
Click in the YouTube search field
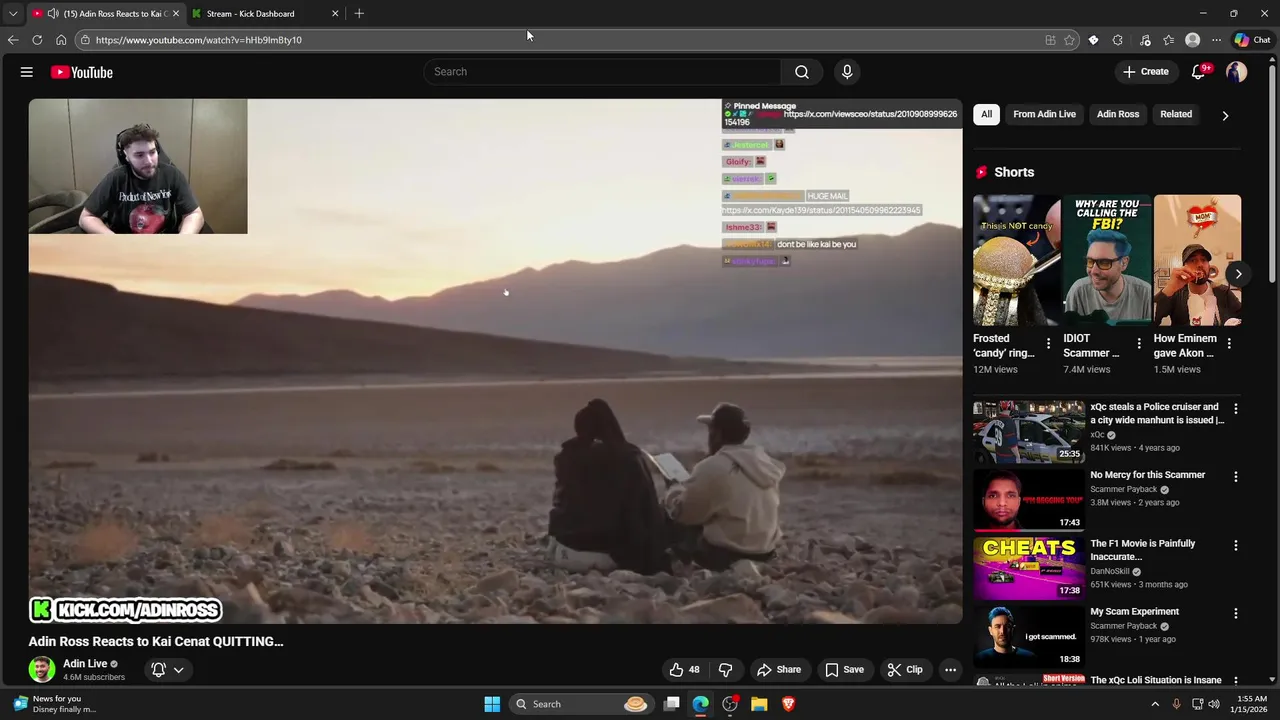tap(603, 72)
